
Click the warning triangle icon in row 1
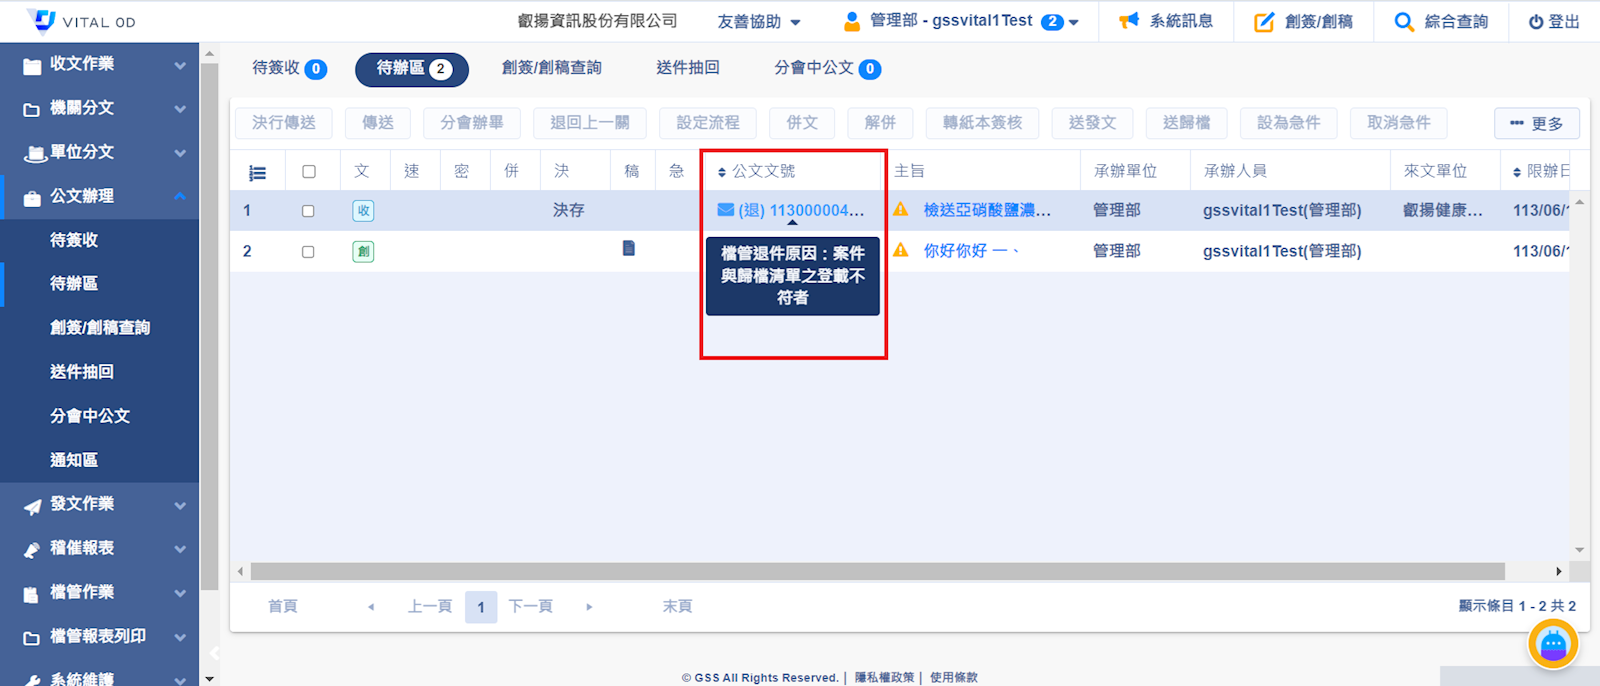click(x=901, y=210)
